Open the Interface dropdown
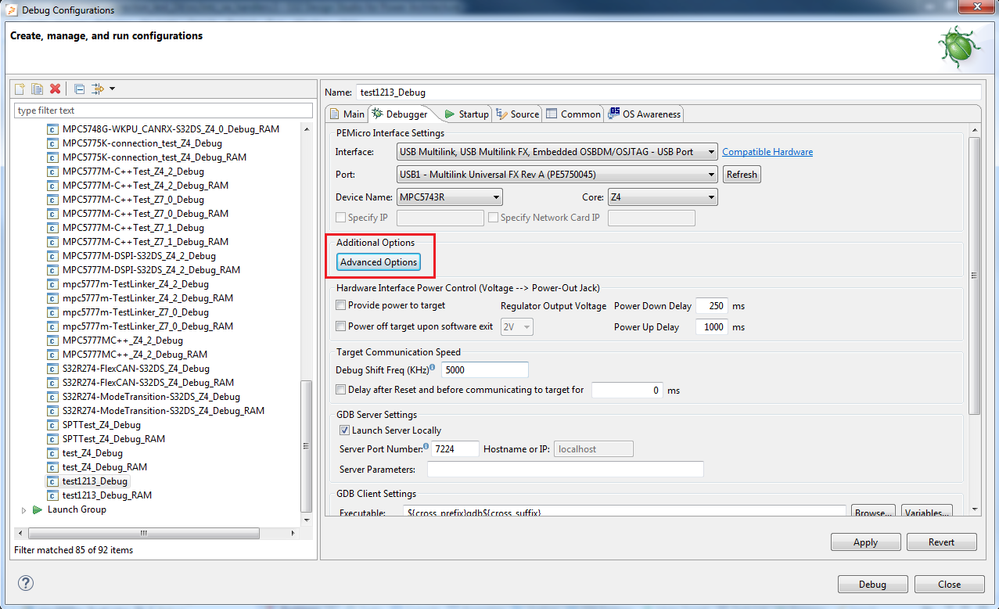999x609 pixels. 557,152
